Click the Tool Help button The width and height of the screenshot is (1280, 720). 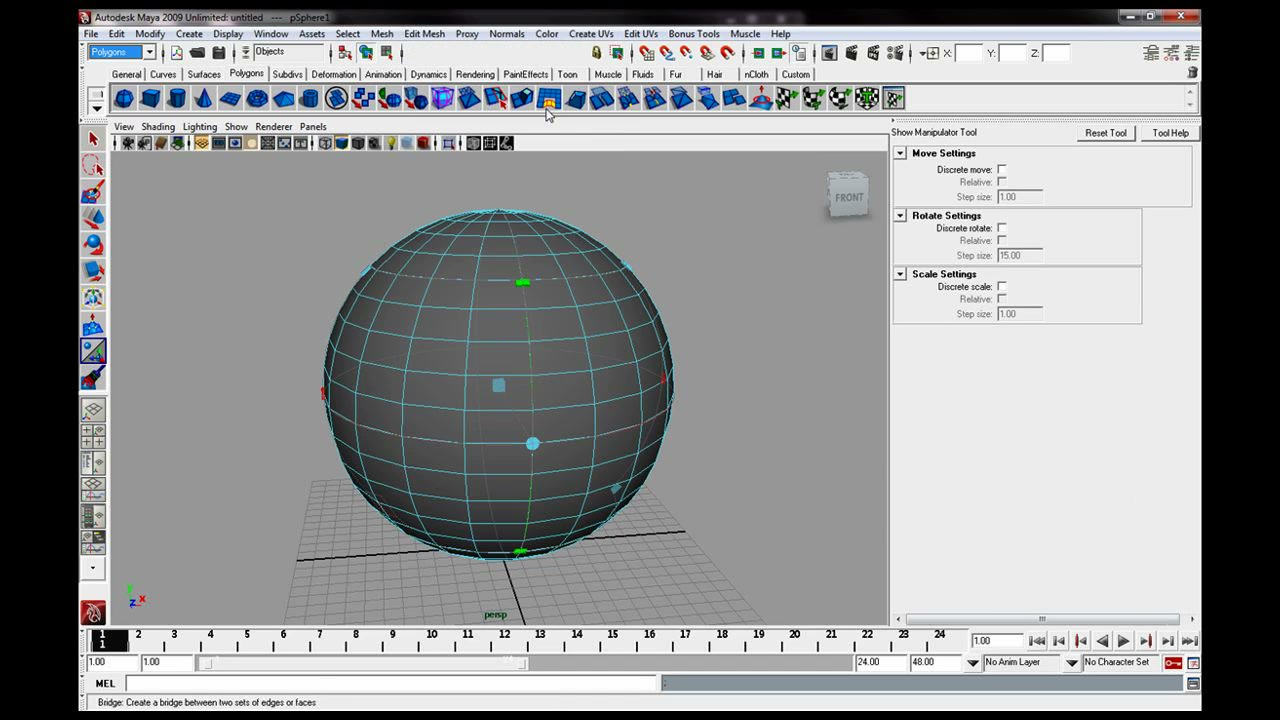pos(1171,133)
